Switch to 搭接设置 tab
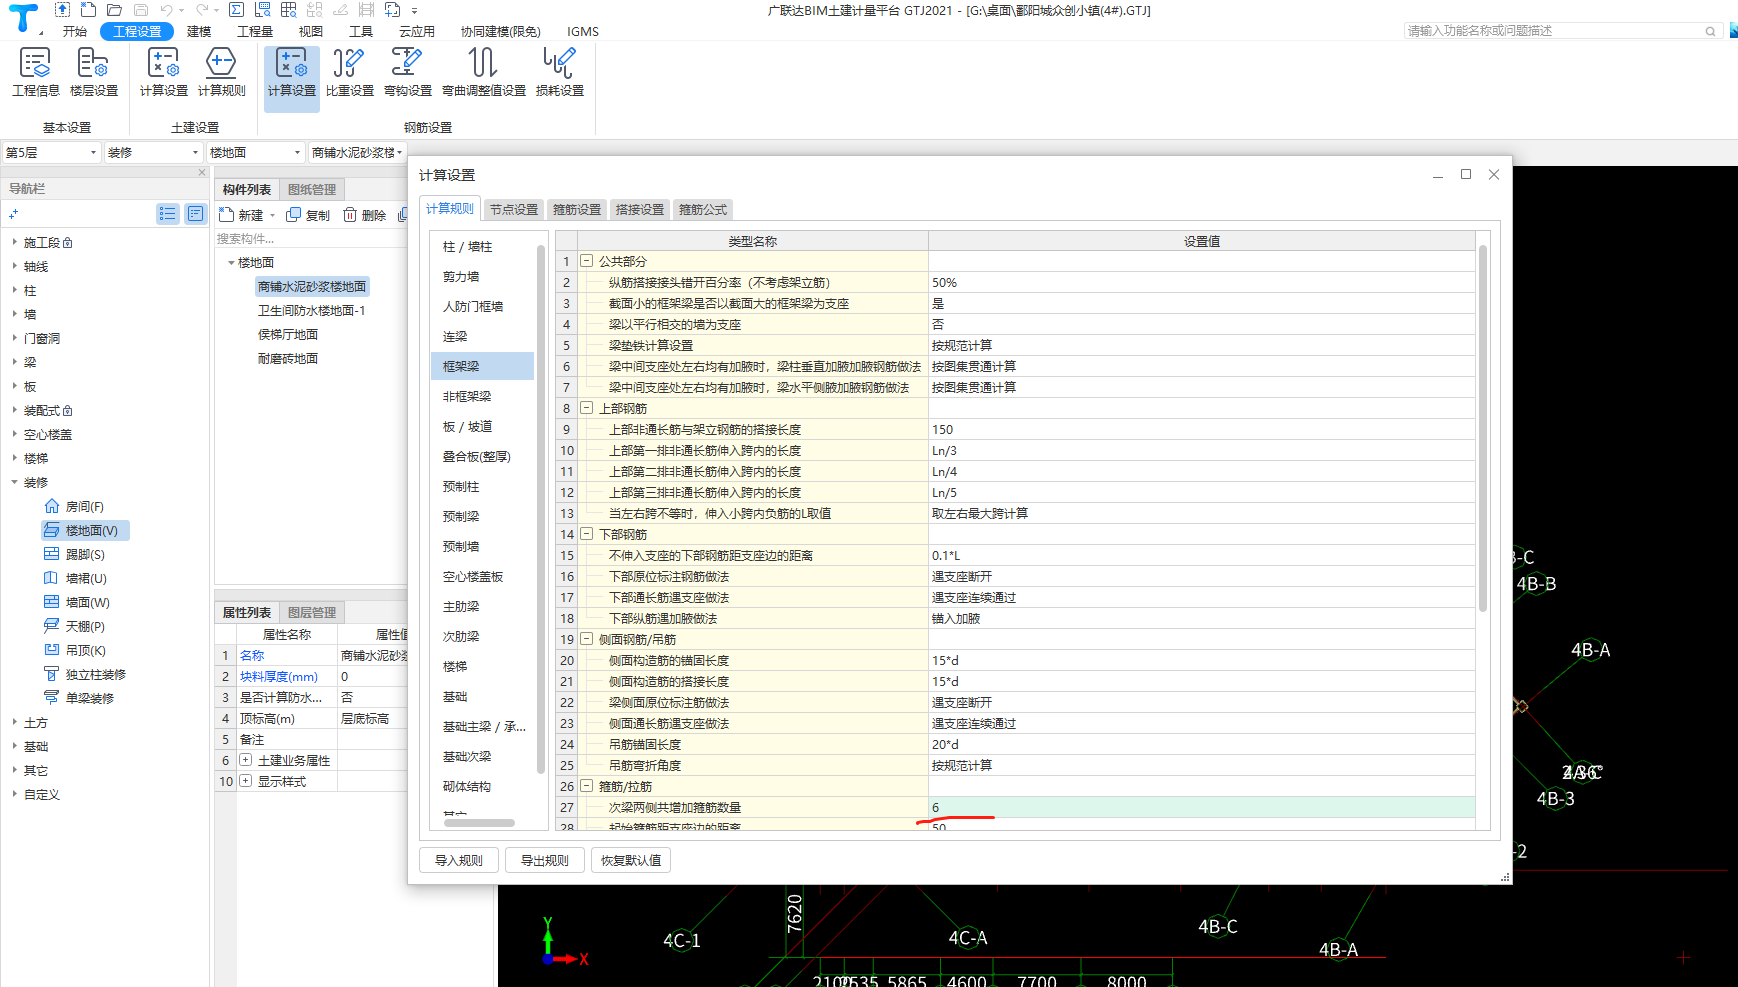 (640, 210)
